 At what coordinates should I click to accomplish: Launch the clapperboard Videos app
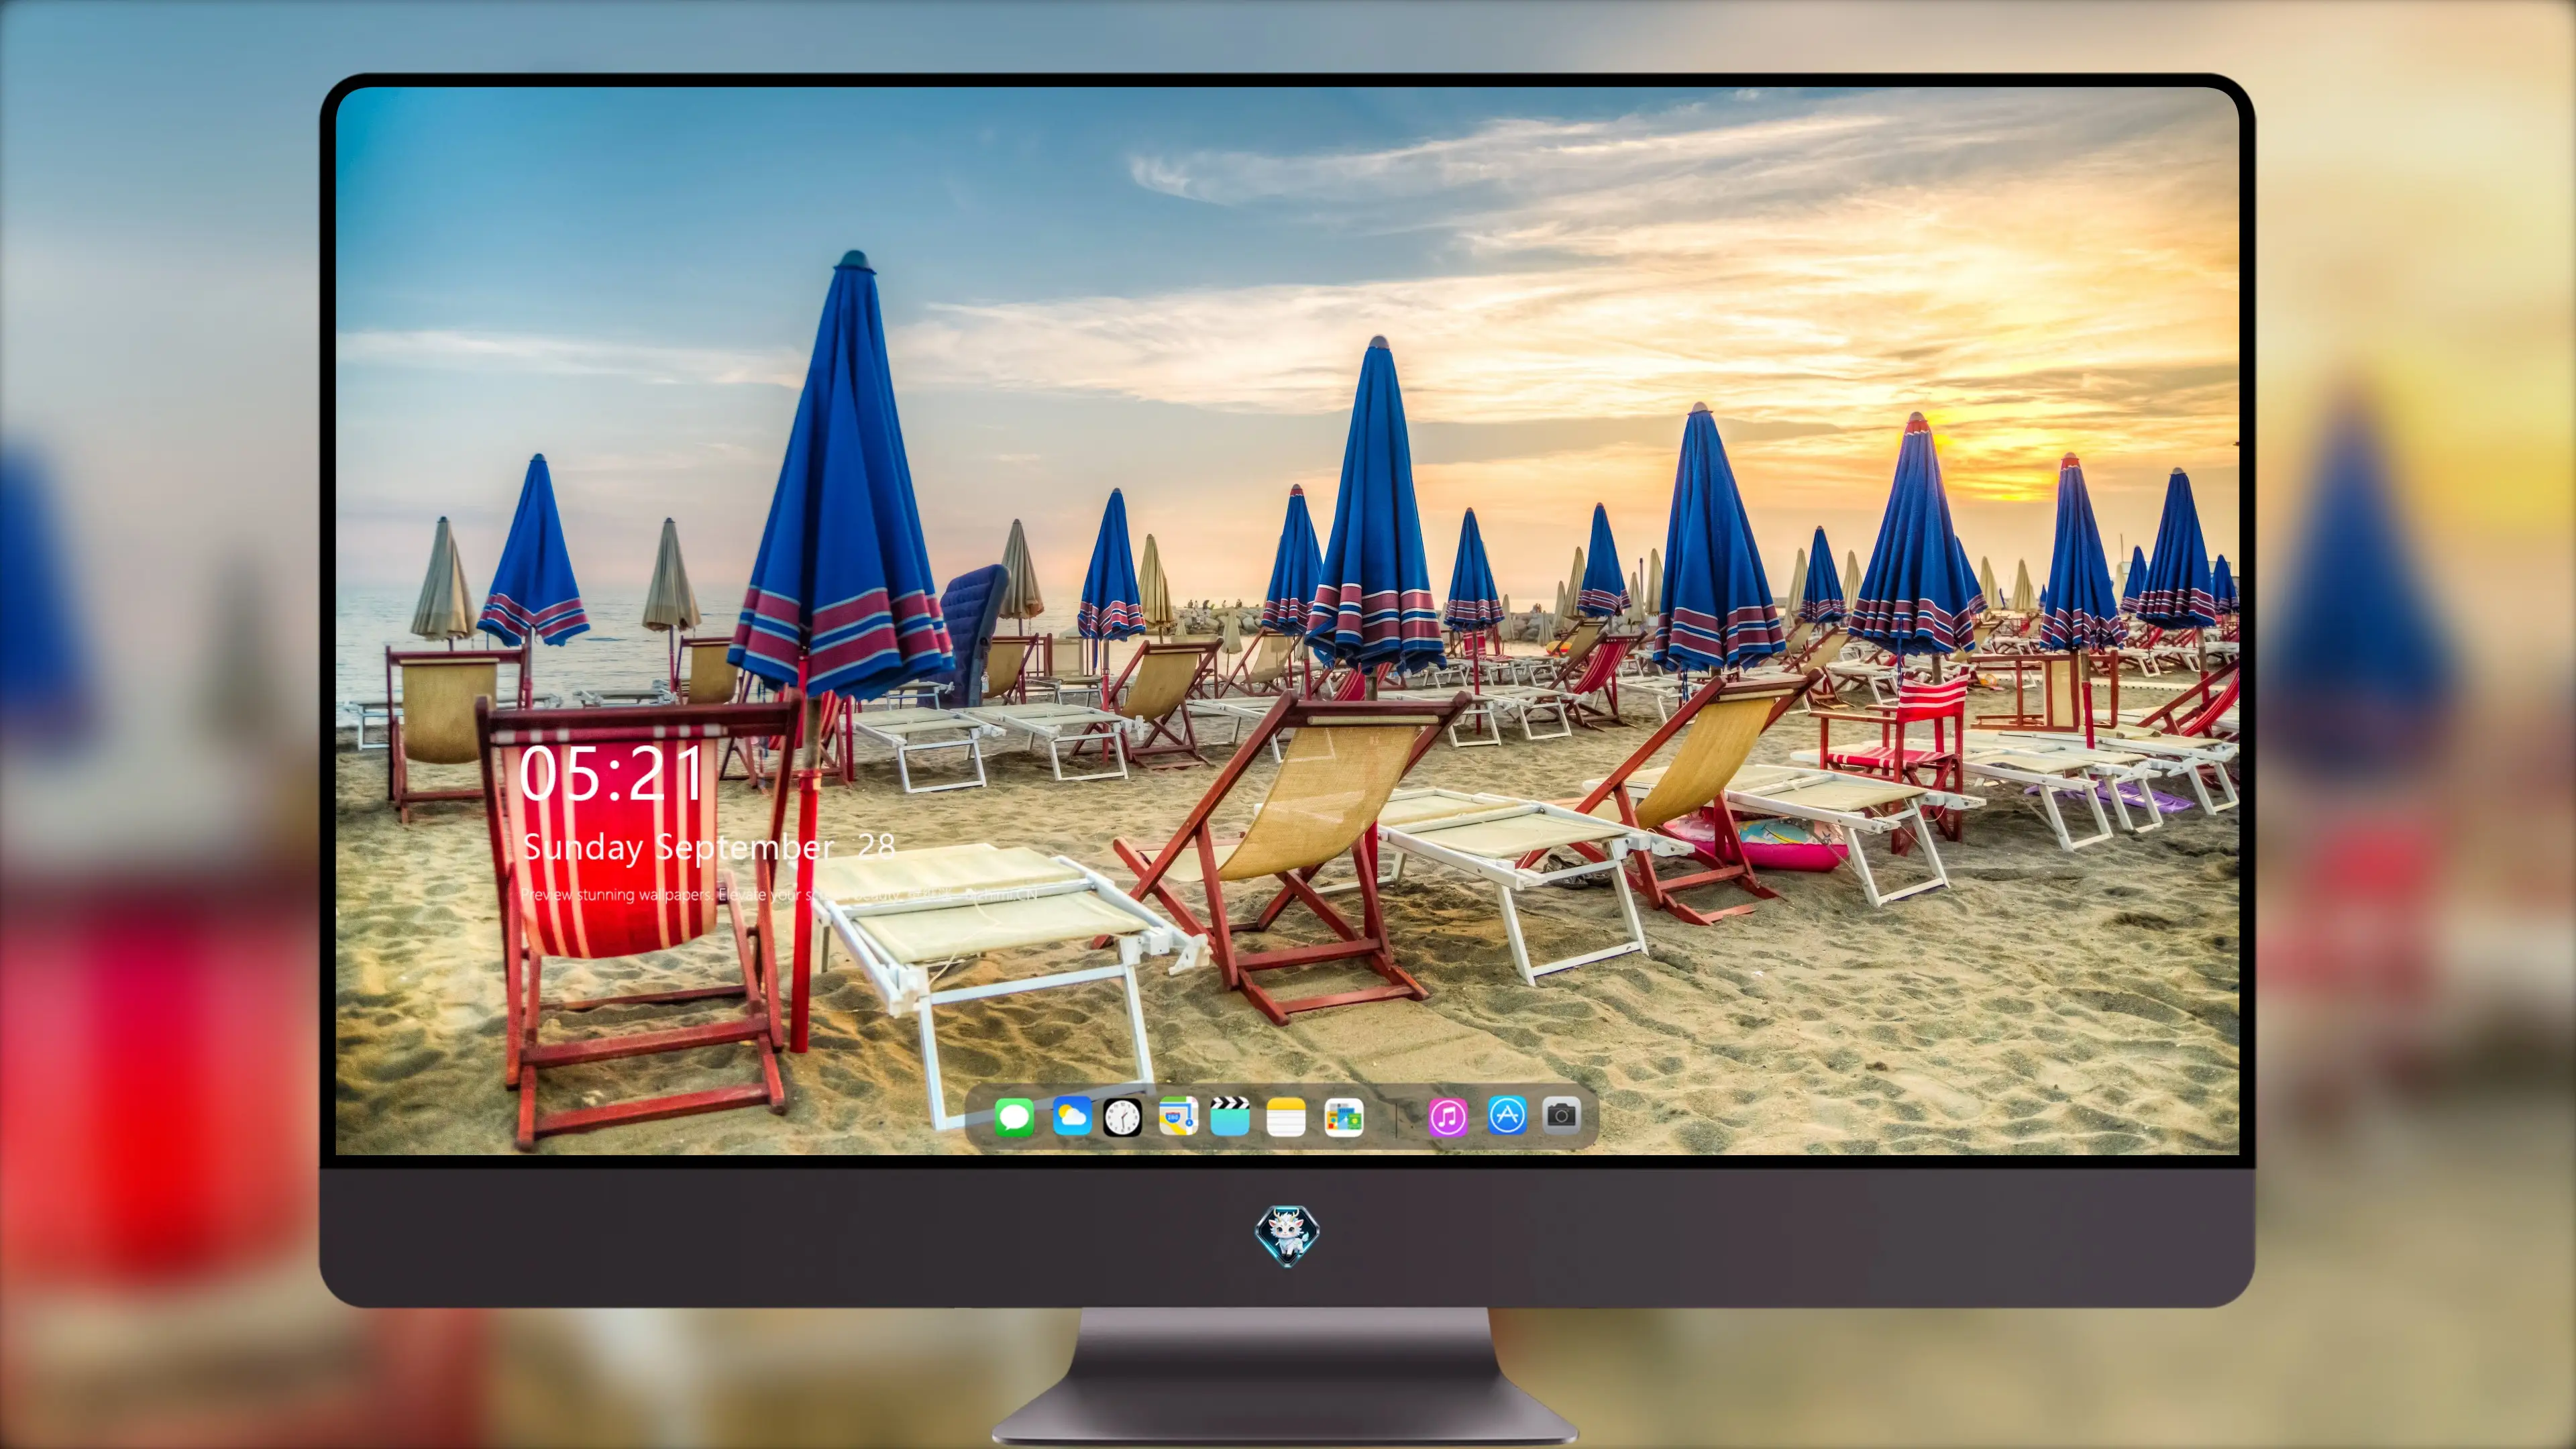tap(1230, 1116)
